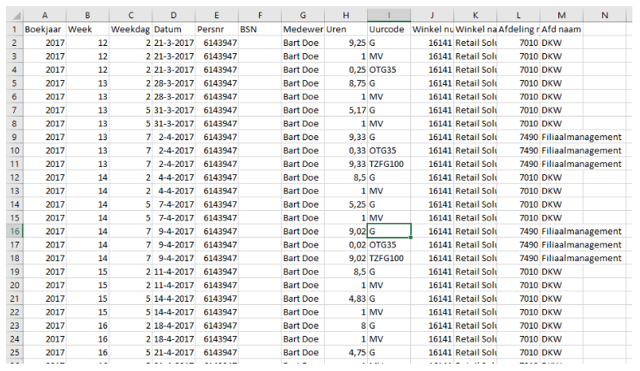Click date 21-4-2017 in row 25
The width and height of the screenshot is (640, 371).
point(173,352)
